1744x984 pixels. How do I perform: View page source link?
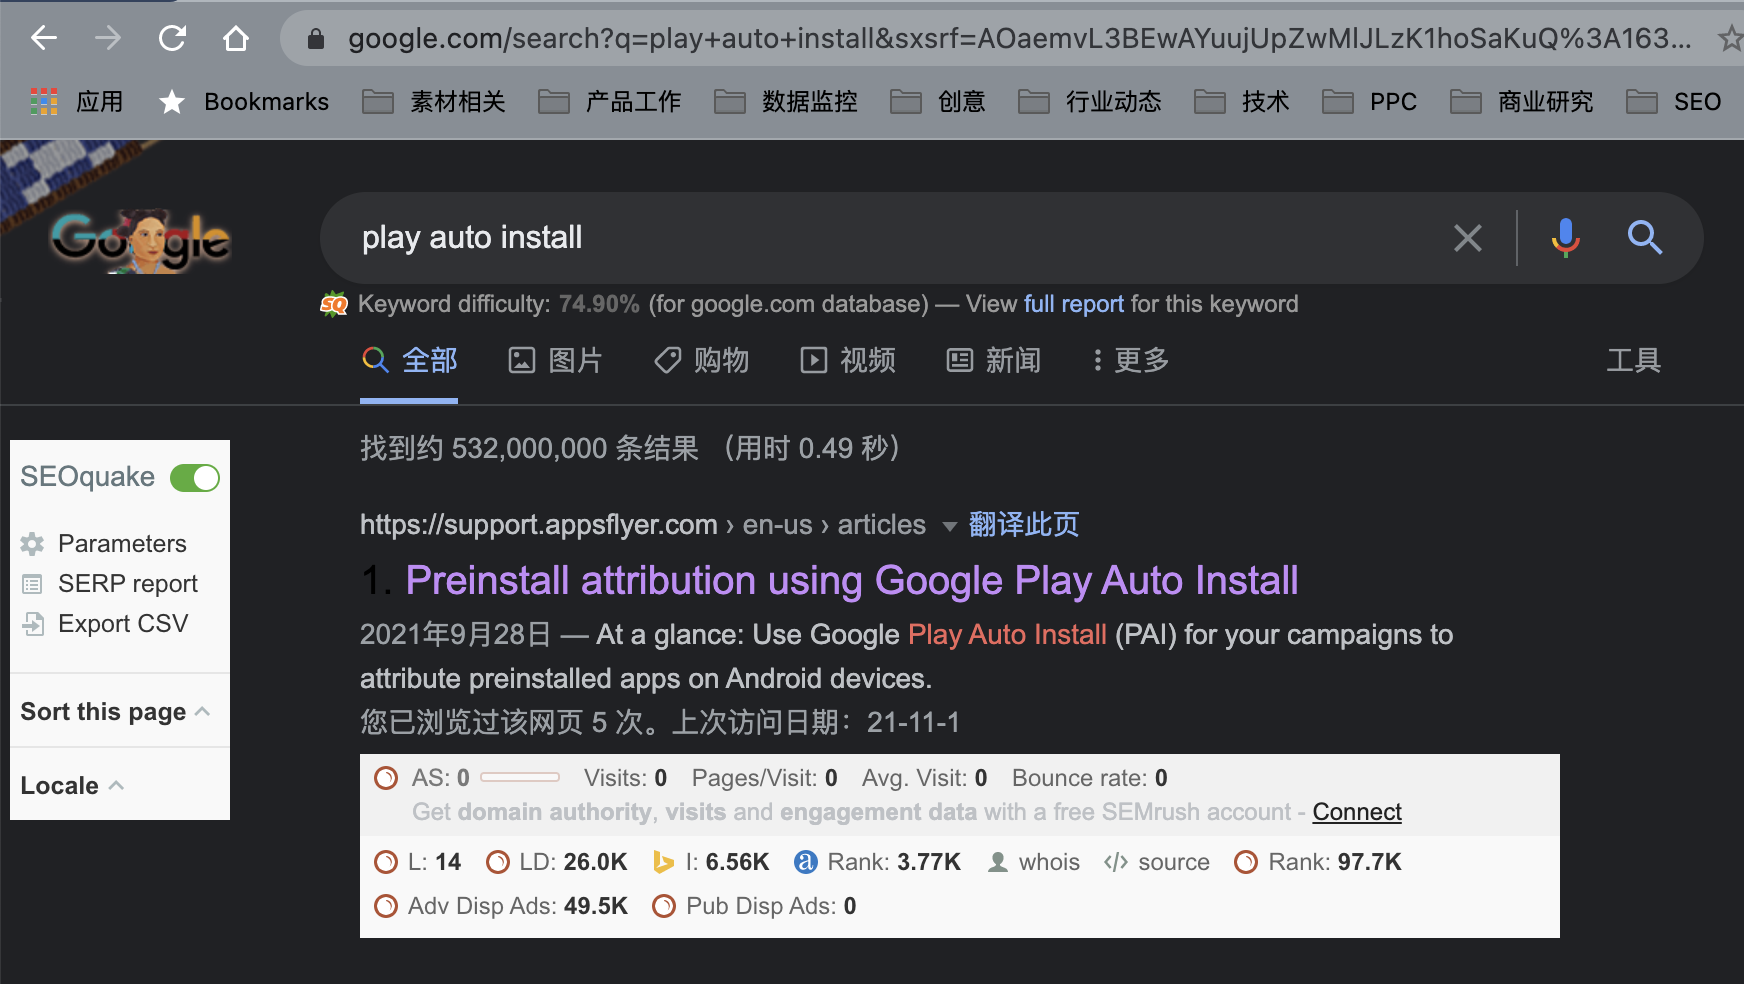[x=1157, y=862]
